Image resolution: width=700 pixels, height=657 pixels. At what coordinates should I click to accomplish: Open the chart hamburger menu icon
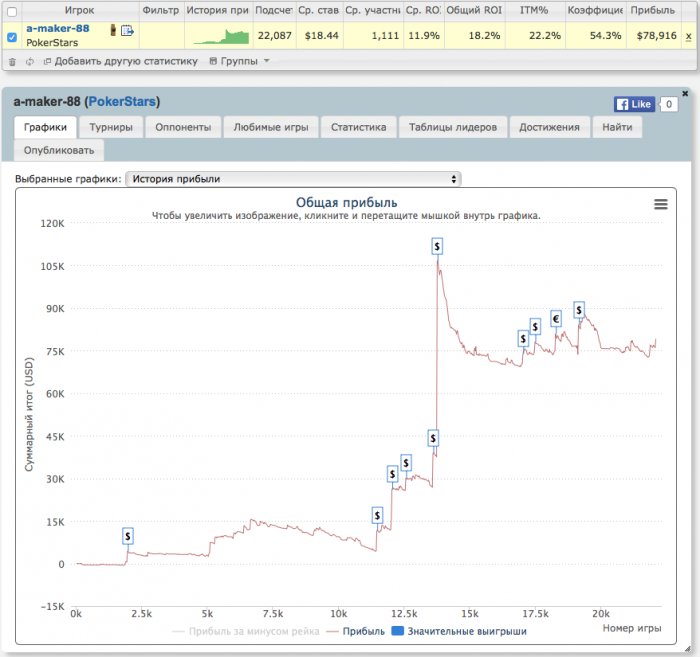coord(660,204)
